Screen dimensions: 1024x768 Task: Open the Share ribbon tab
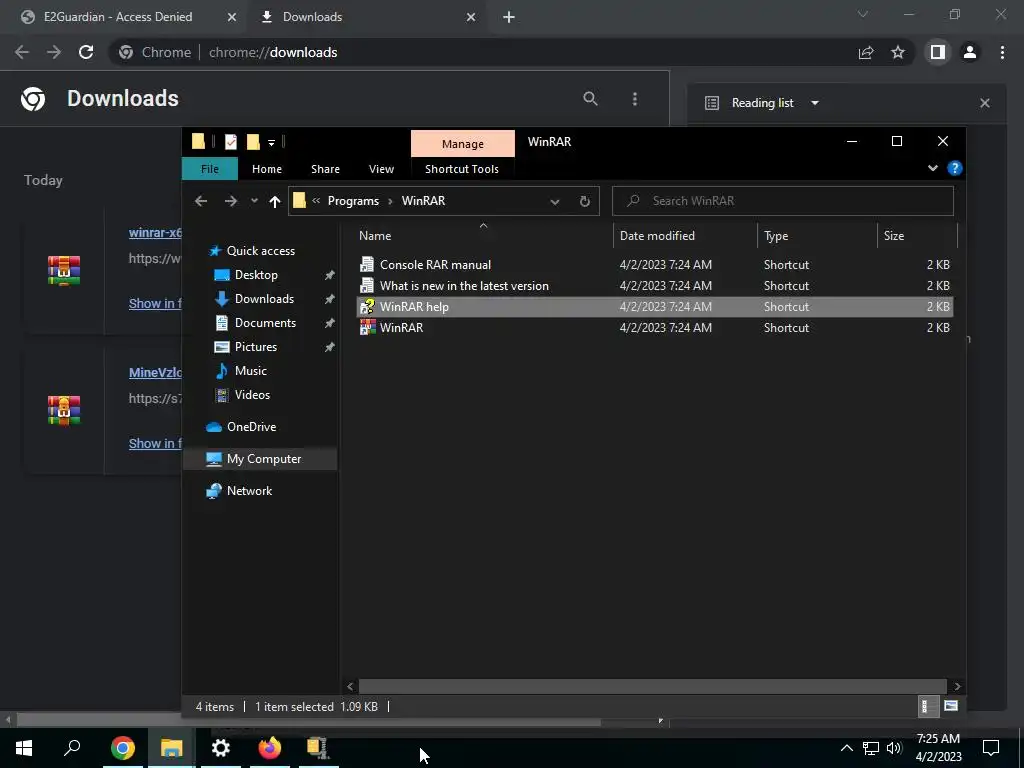[x=325, y=168]
